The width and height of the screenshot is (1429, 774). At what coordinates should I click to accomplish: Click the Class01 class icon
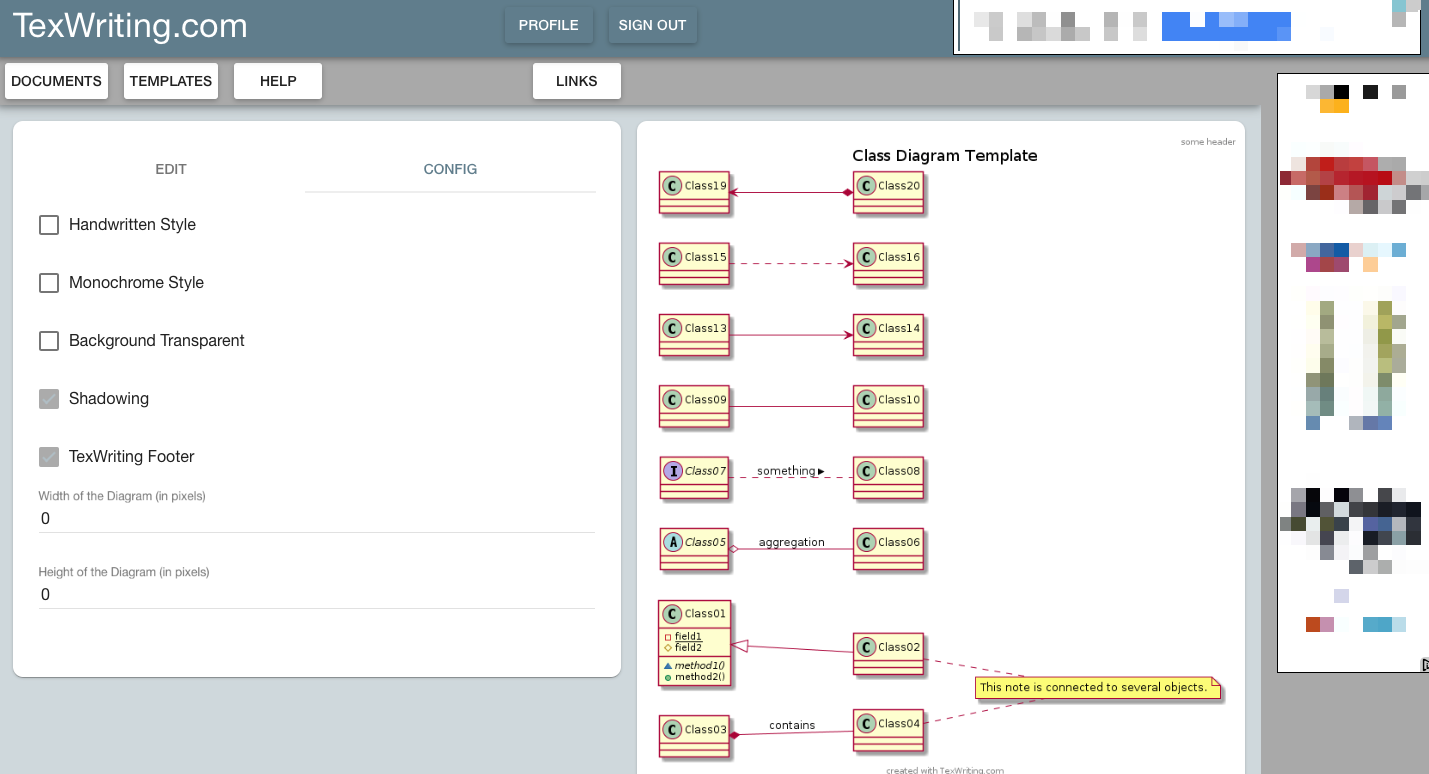[x=673, y=614]
